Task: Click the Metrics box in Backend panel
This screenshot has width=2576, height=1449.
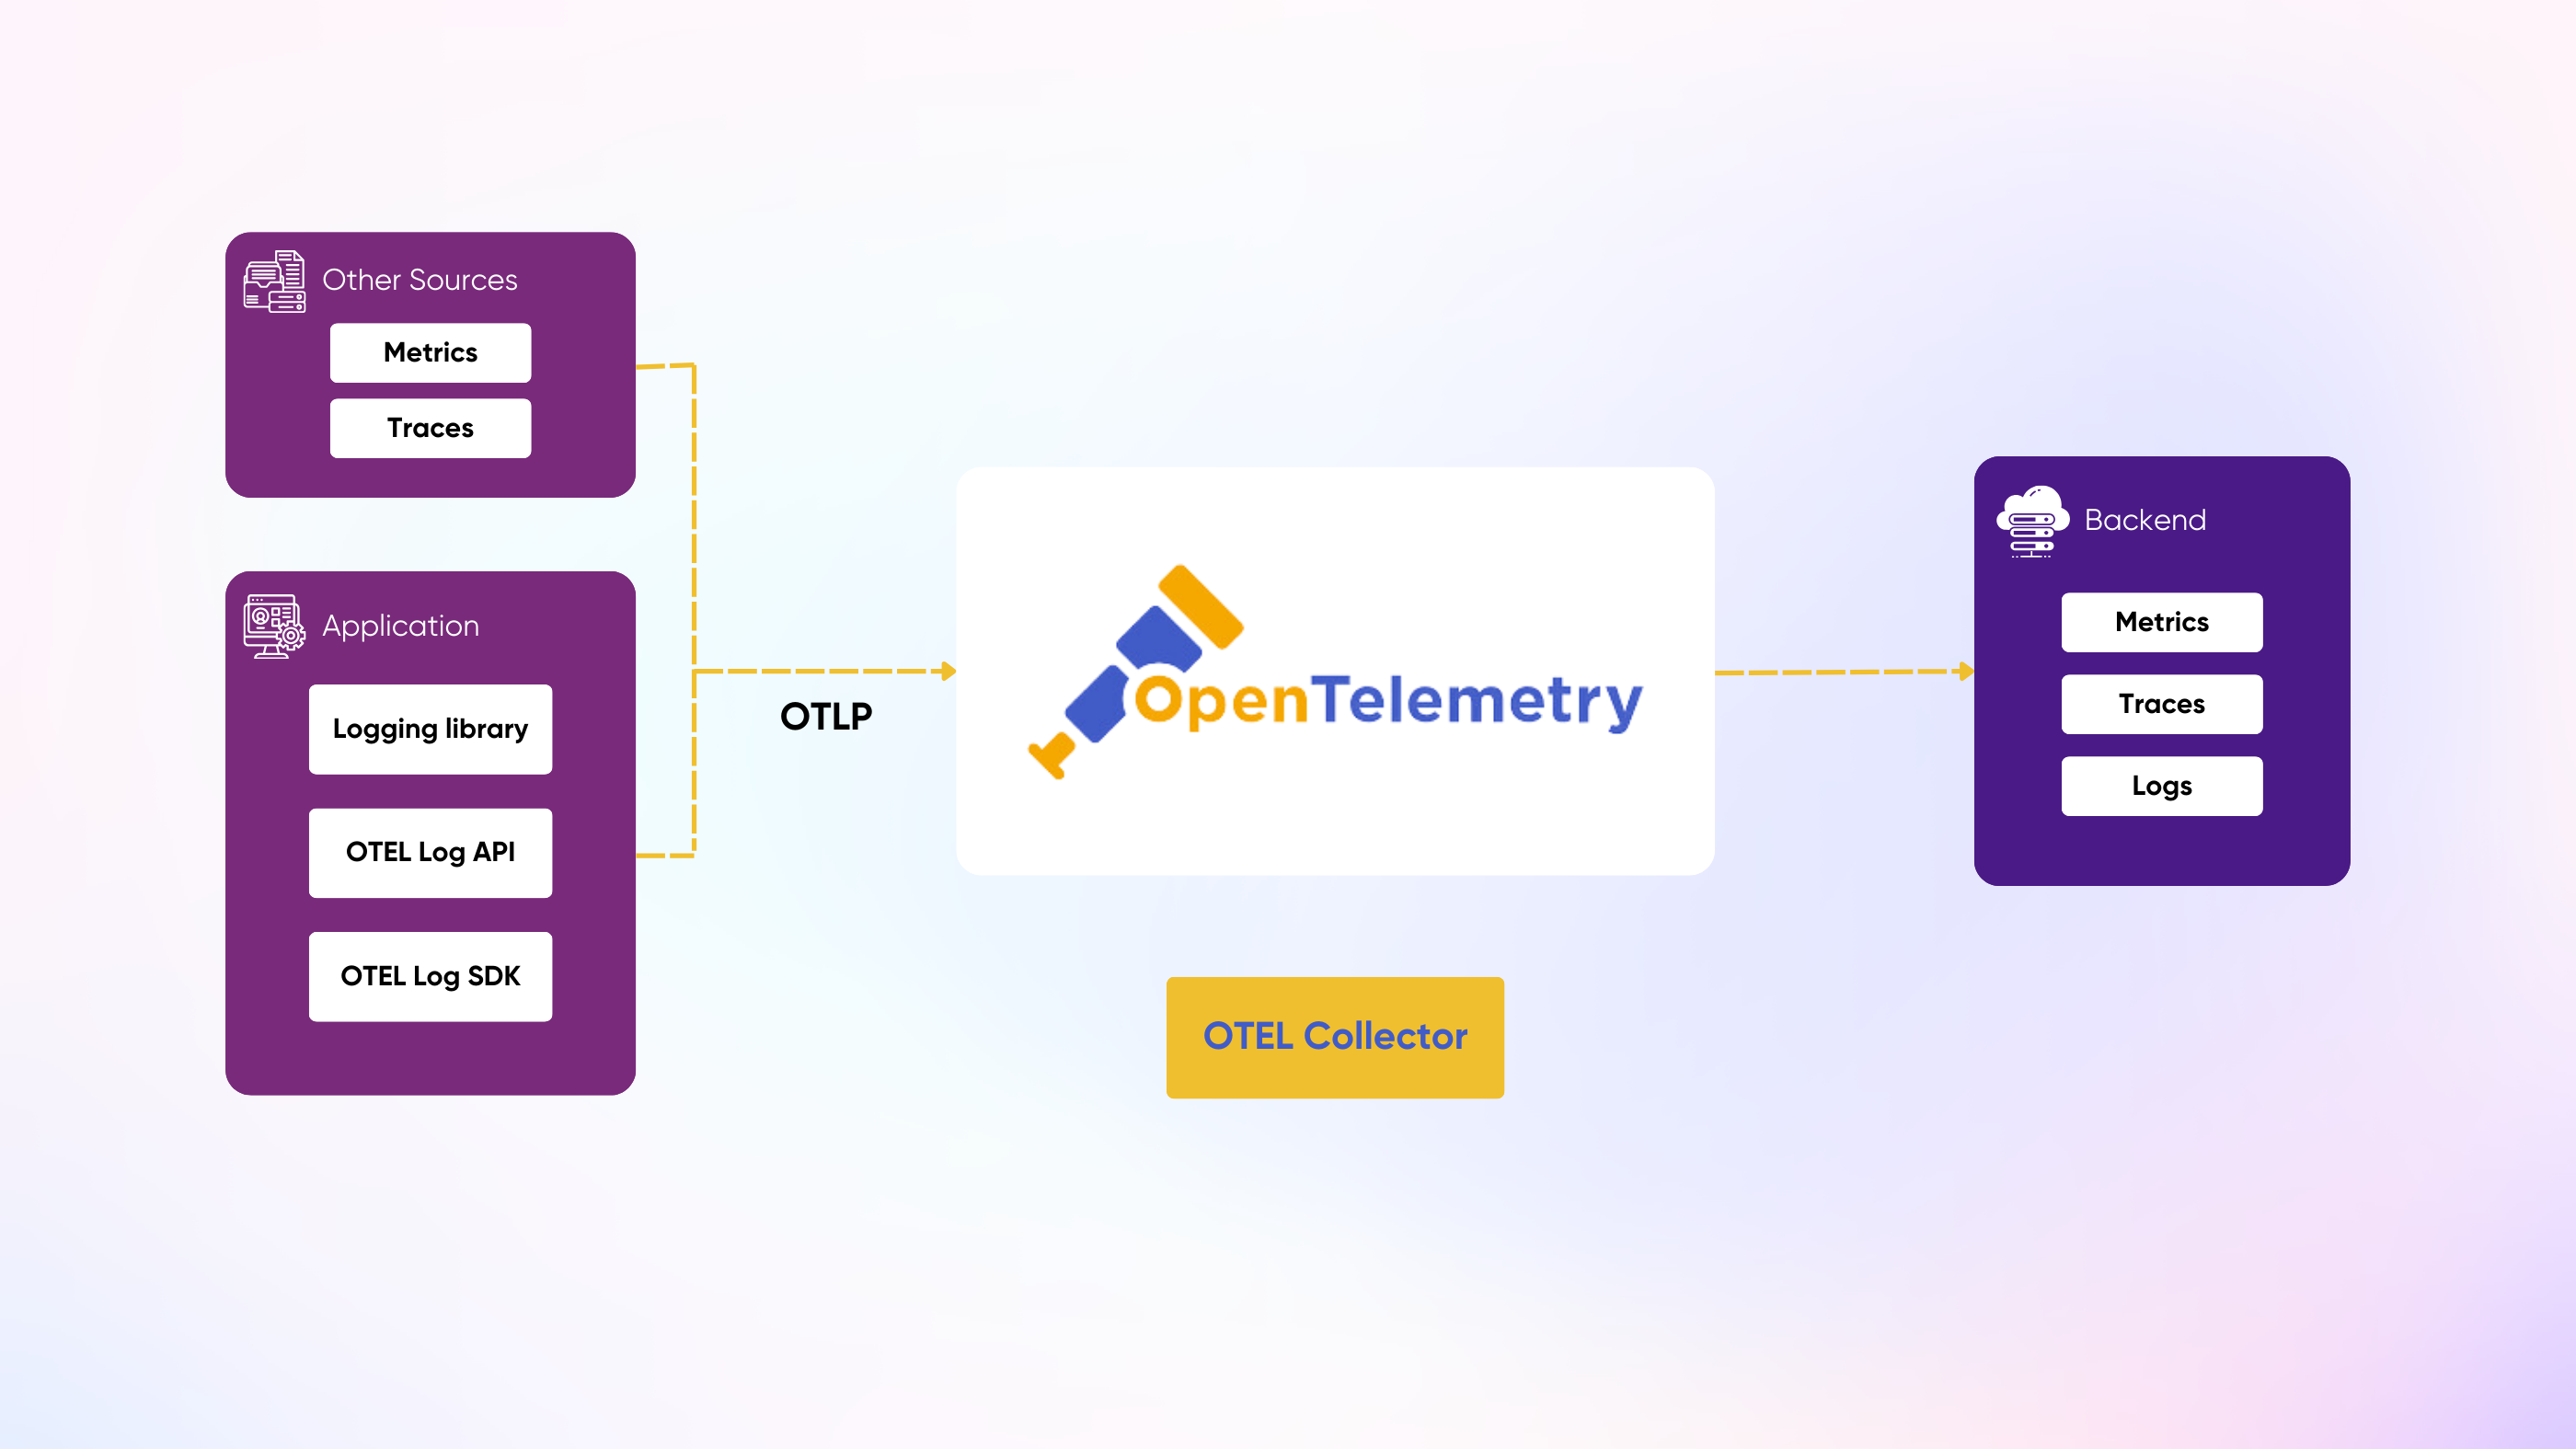Action: [x=2162, y=623]
